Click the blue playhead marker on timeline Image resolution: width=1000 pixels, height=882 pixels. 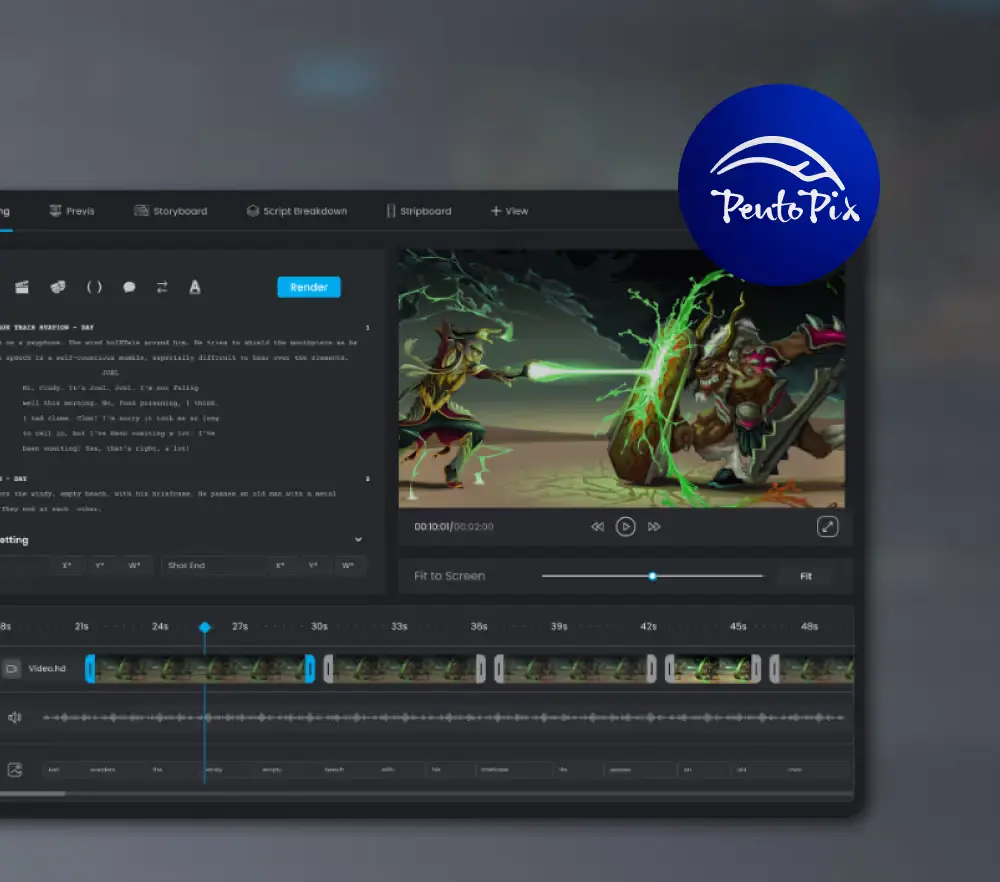coord(205,628)
